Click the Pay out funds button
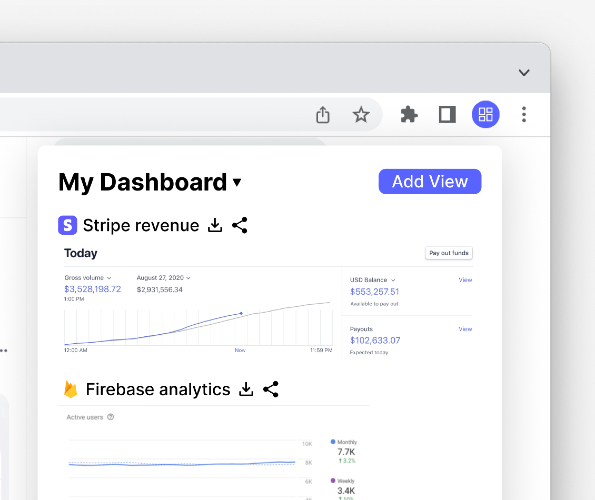 point(449,253)
